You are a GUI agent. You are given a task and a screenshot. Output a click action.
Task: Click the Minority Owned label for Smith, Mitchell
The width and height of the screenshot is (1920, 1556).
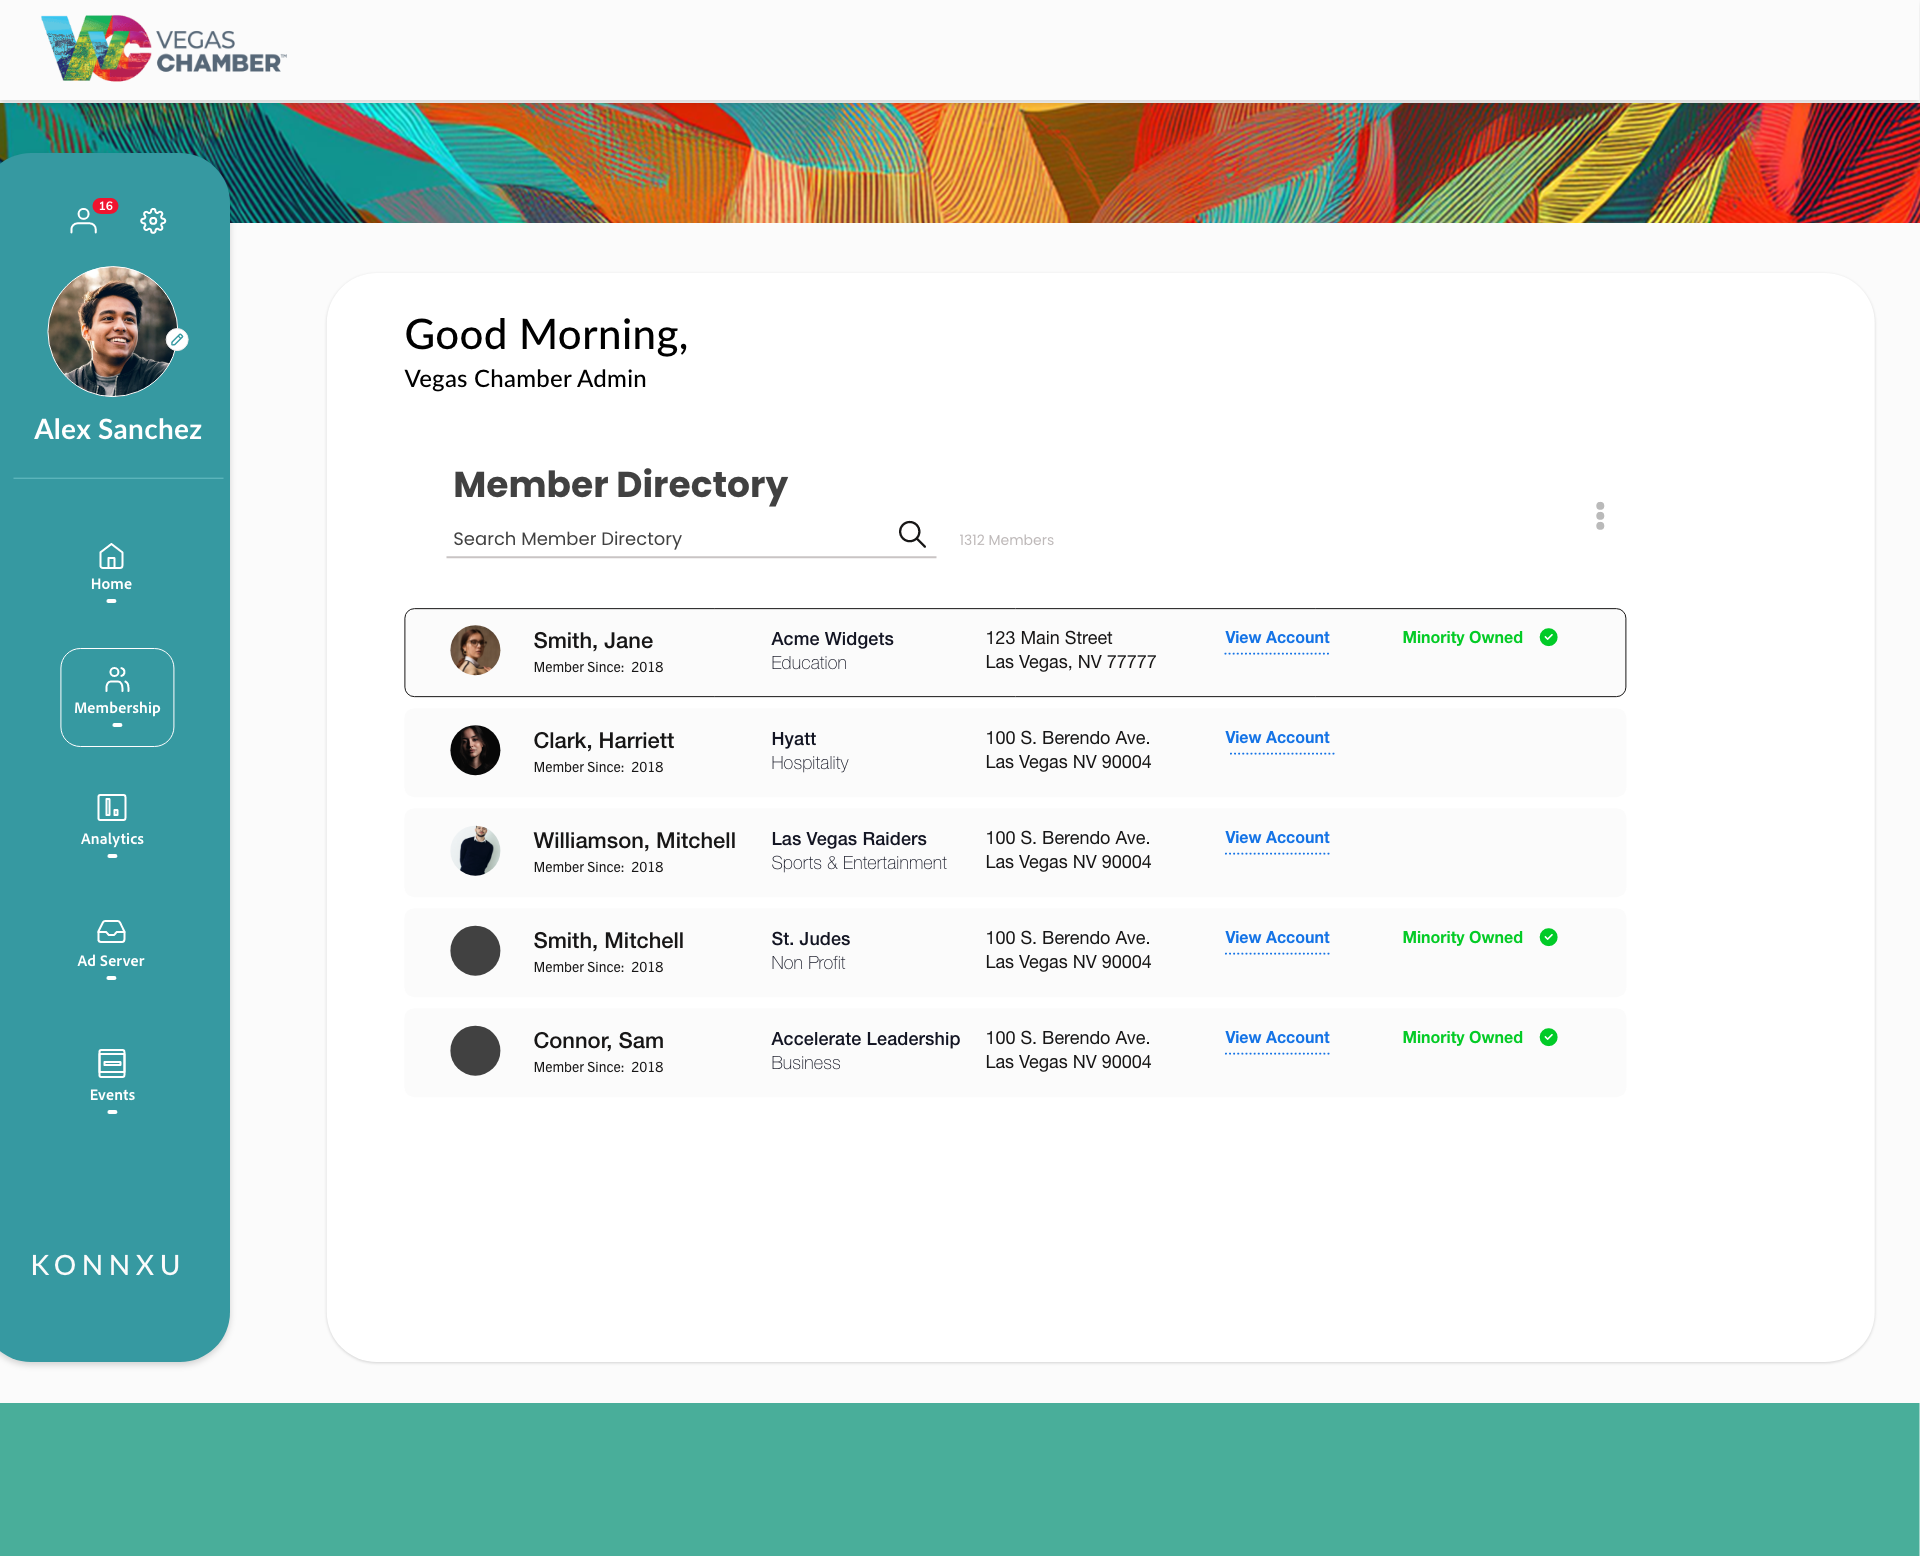(x=1462, y=938)
